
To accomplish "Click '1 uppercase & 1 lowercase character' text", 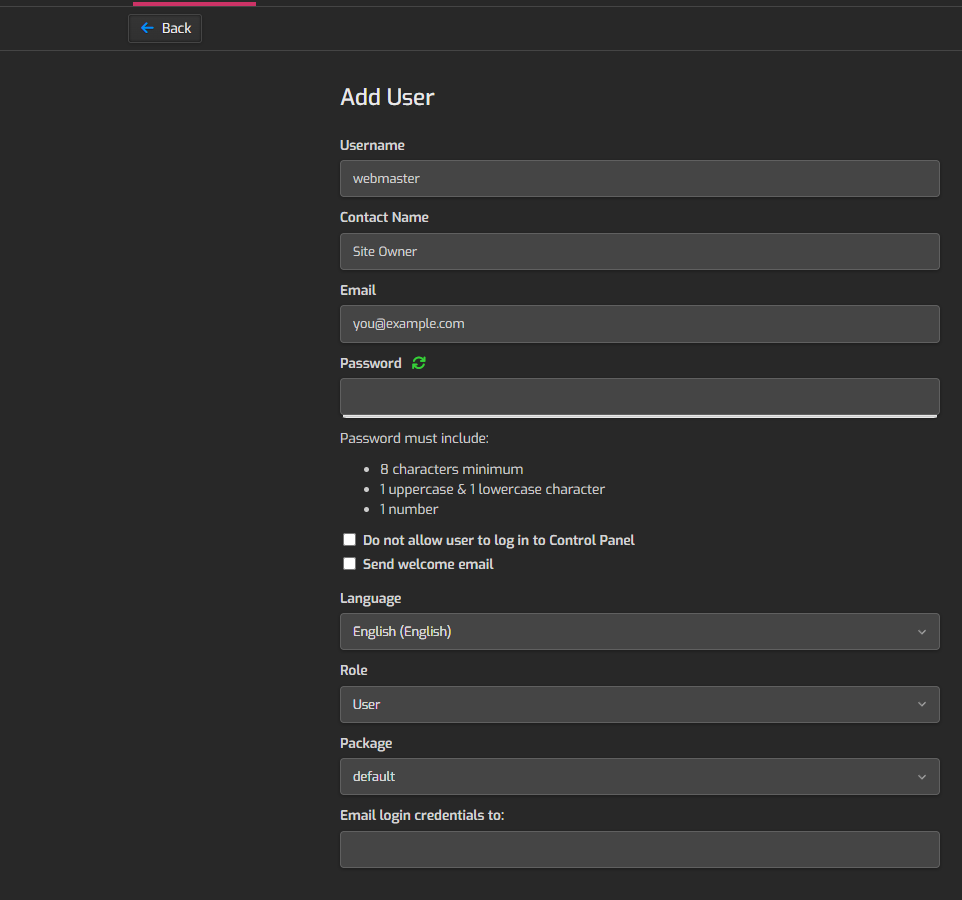I will 492,490.
